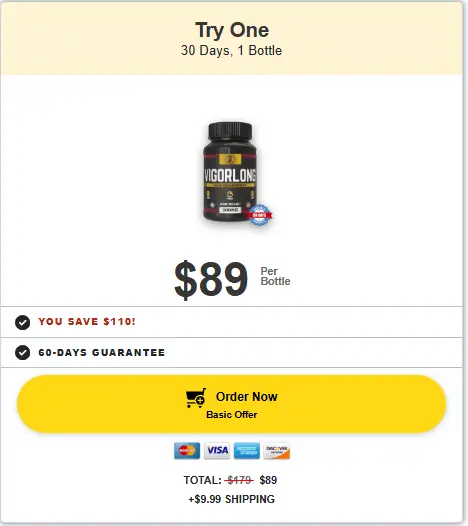Click the Visa payment icon
This screenshot has width=468, height=526.
(x=217, y=451)
